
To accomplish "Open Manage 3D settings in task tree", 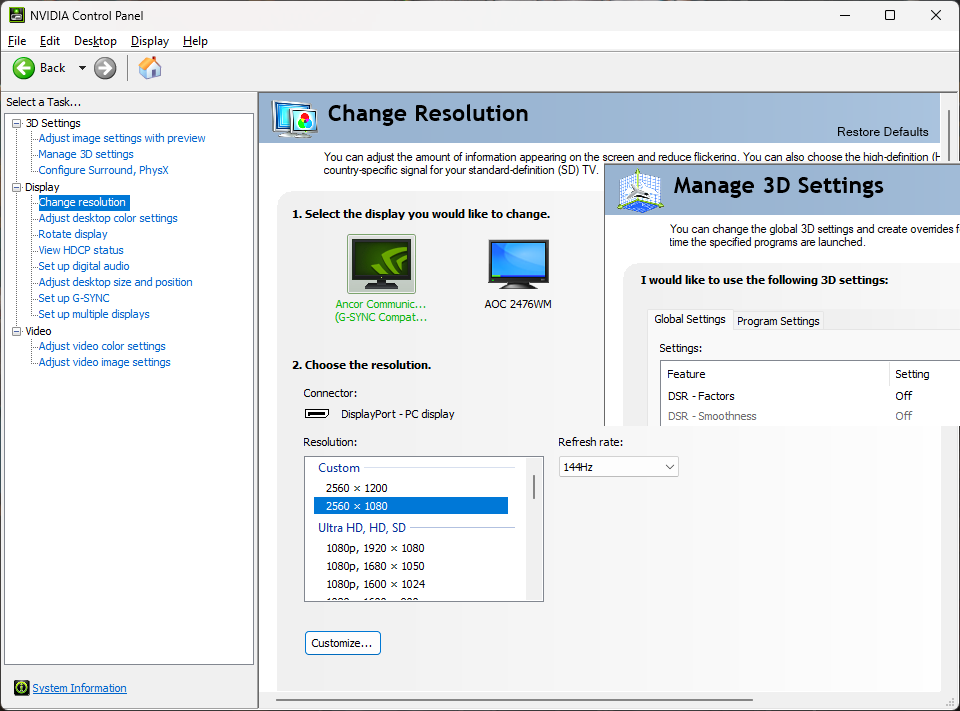I will point(86,154).
